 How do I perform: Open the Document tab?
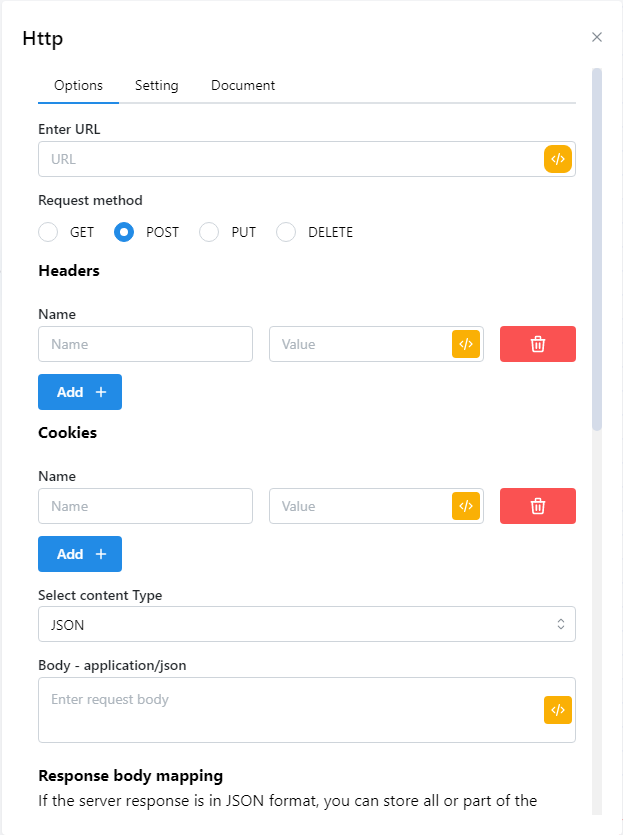tap(243, 86)
